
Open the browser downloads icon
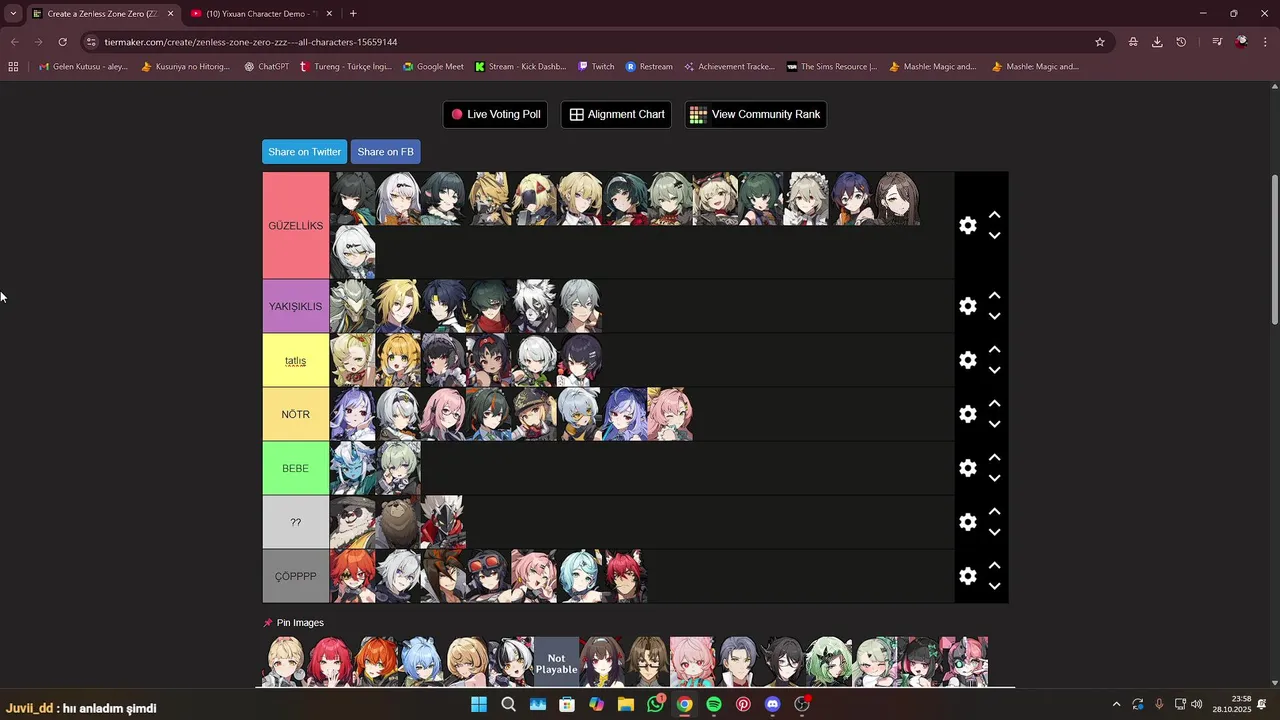coord(1157,42)
